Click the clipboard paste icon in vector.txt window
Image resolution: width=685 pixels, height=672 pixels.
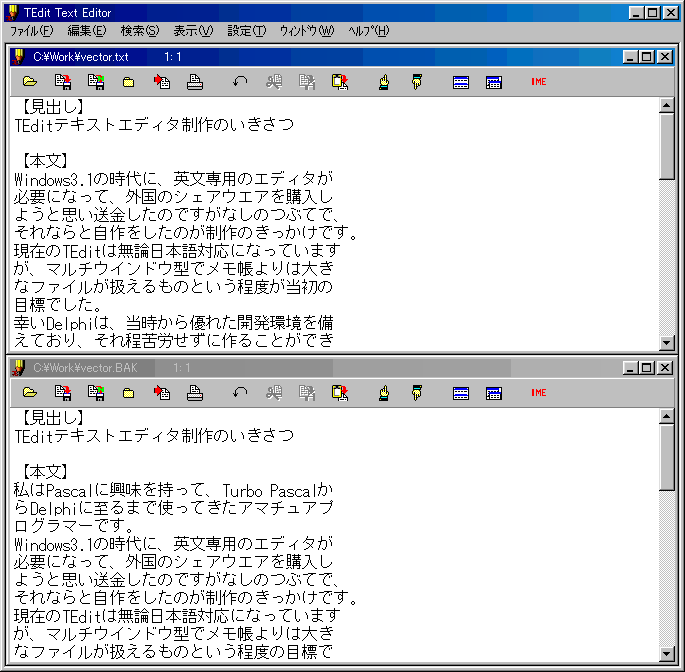point(340,81)
